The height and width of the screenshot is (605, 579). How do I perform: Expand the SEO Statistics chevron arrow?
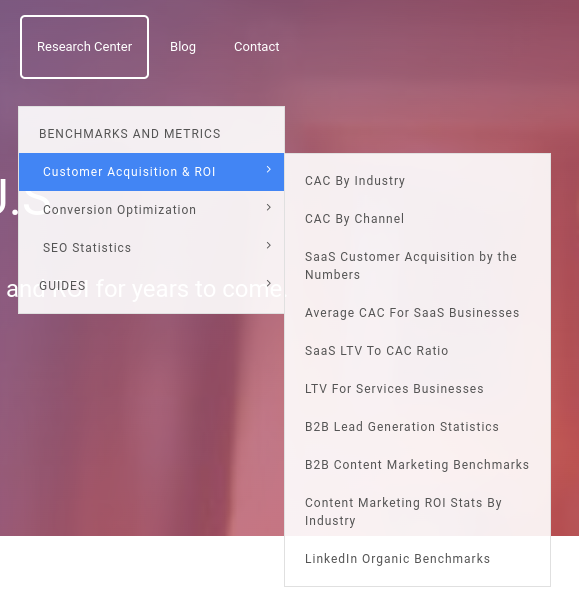(x=269, y=245)
